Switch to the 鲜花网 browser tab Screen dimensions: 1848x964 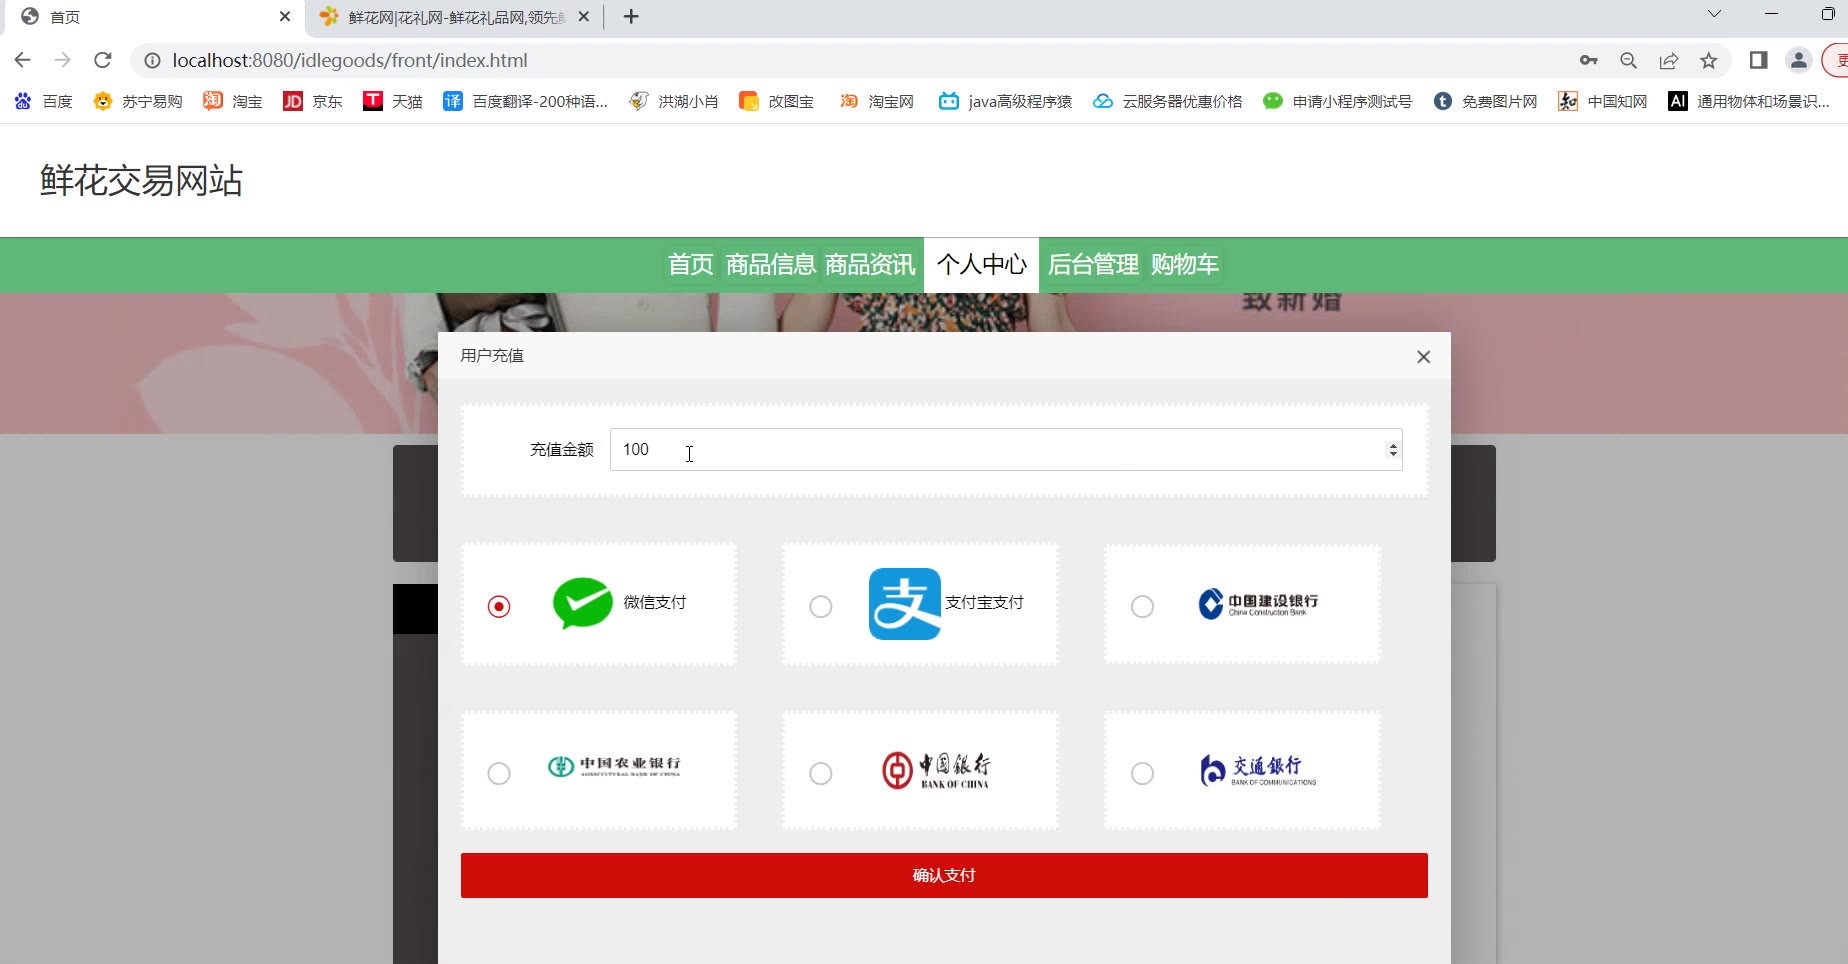point(455,17)
